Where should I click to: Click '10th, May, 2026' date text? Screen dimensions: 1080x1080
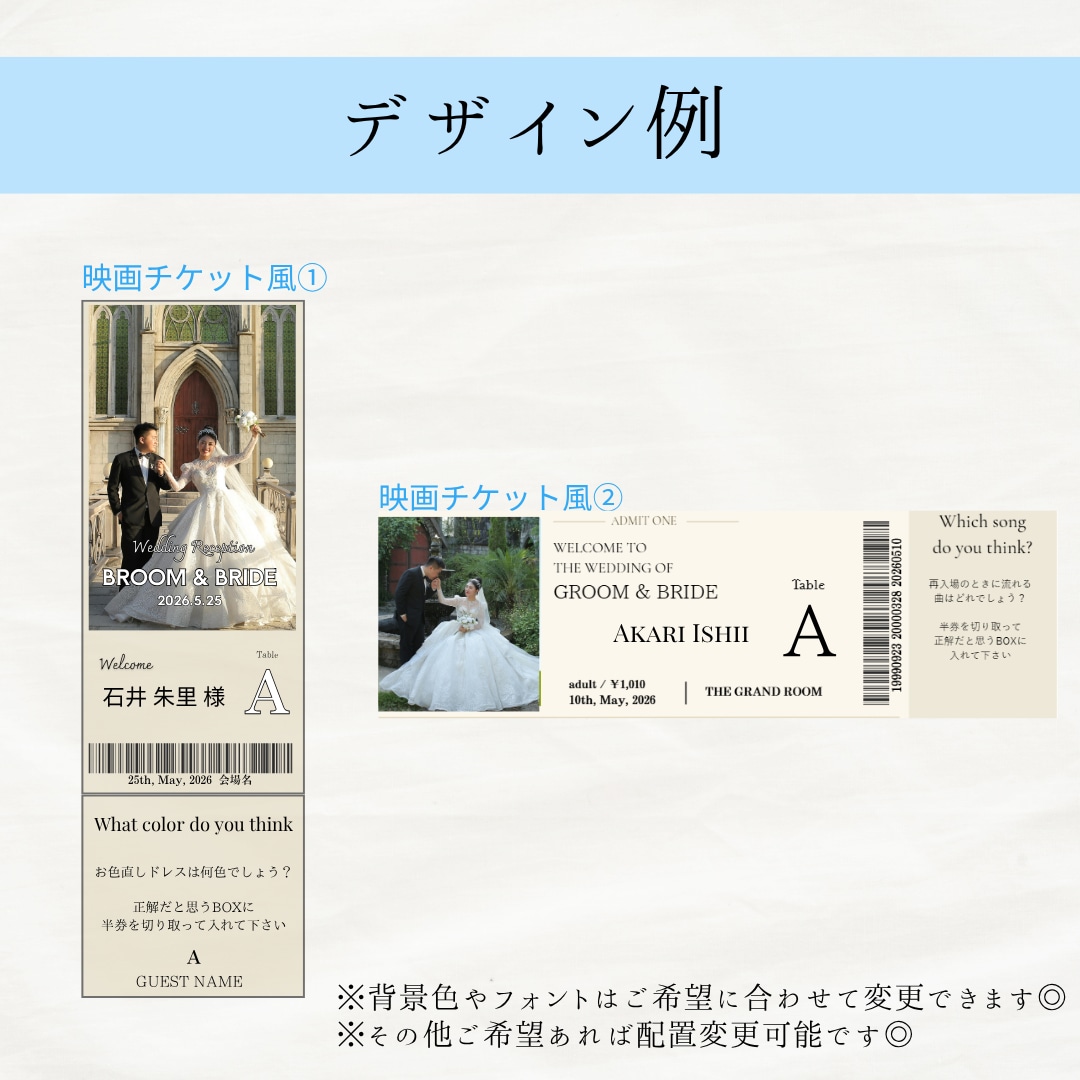click(x=612, y=700)
